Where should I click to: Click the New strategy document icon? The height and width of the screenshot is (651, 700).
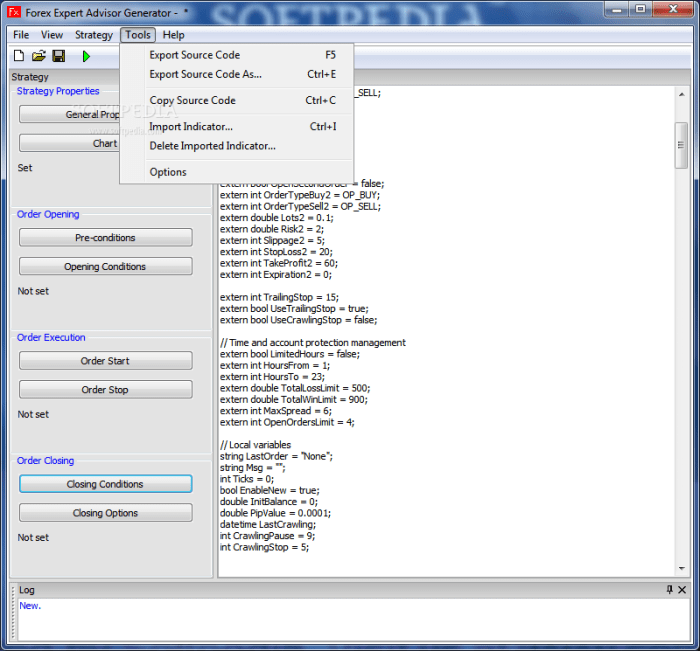point(19,56)
